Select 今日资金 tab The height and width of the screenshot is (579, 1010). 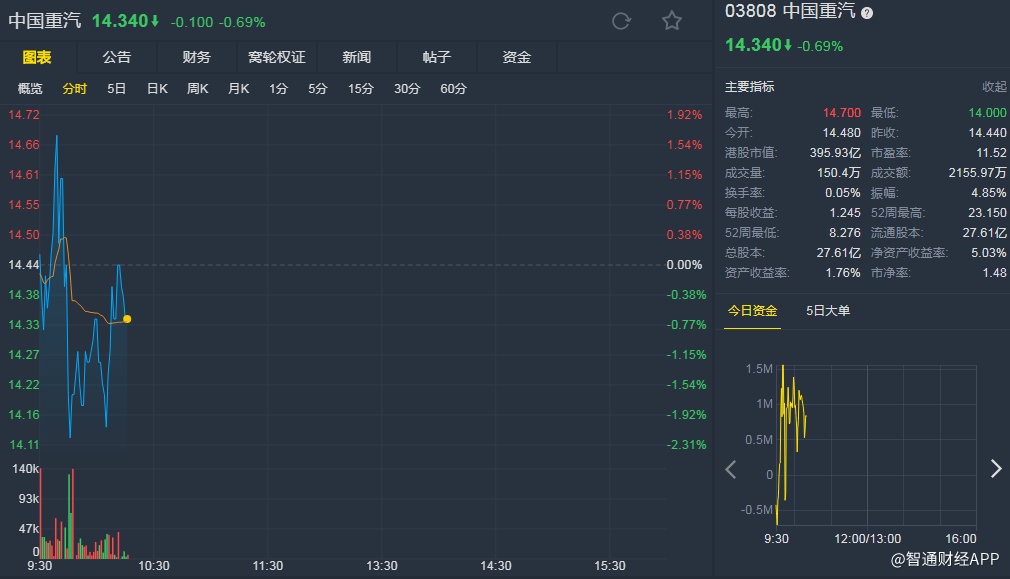752,311
